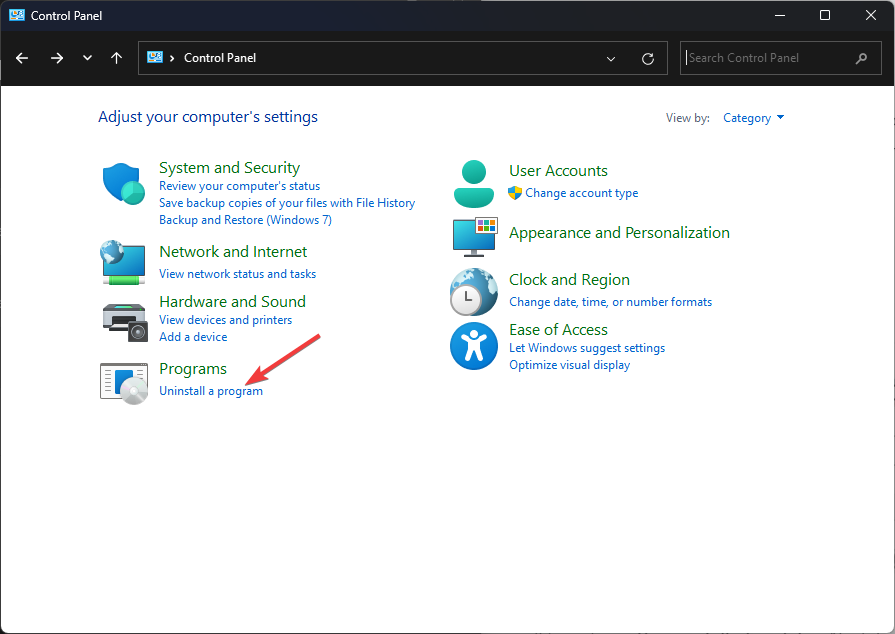Image resolution: width=895 pixels, height=634 pixels.
Task: Open the Clock and Region globe clock icon
Action: point(473,292)
